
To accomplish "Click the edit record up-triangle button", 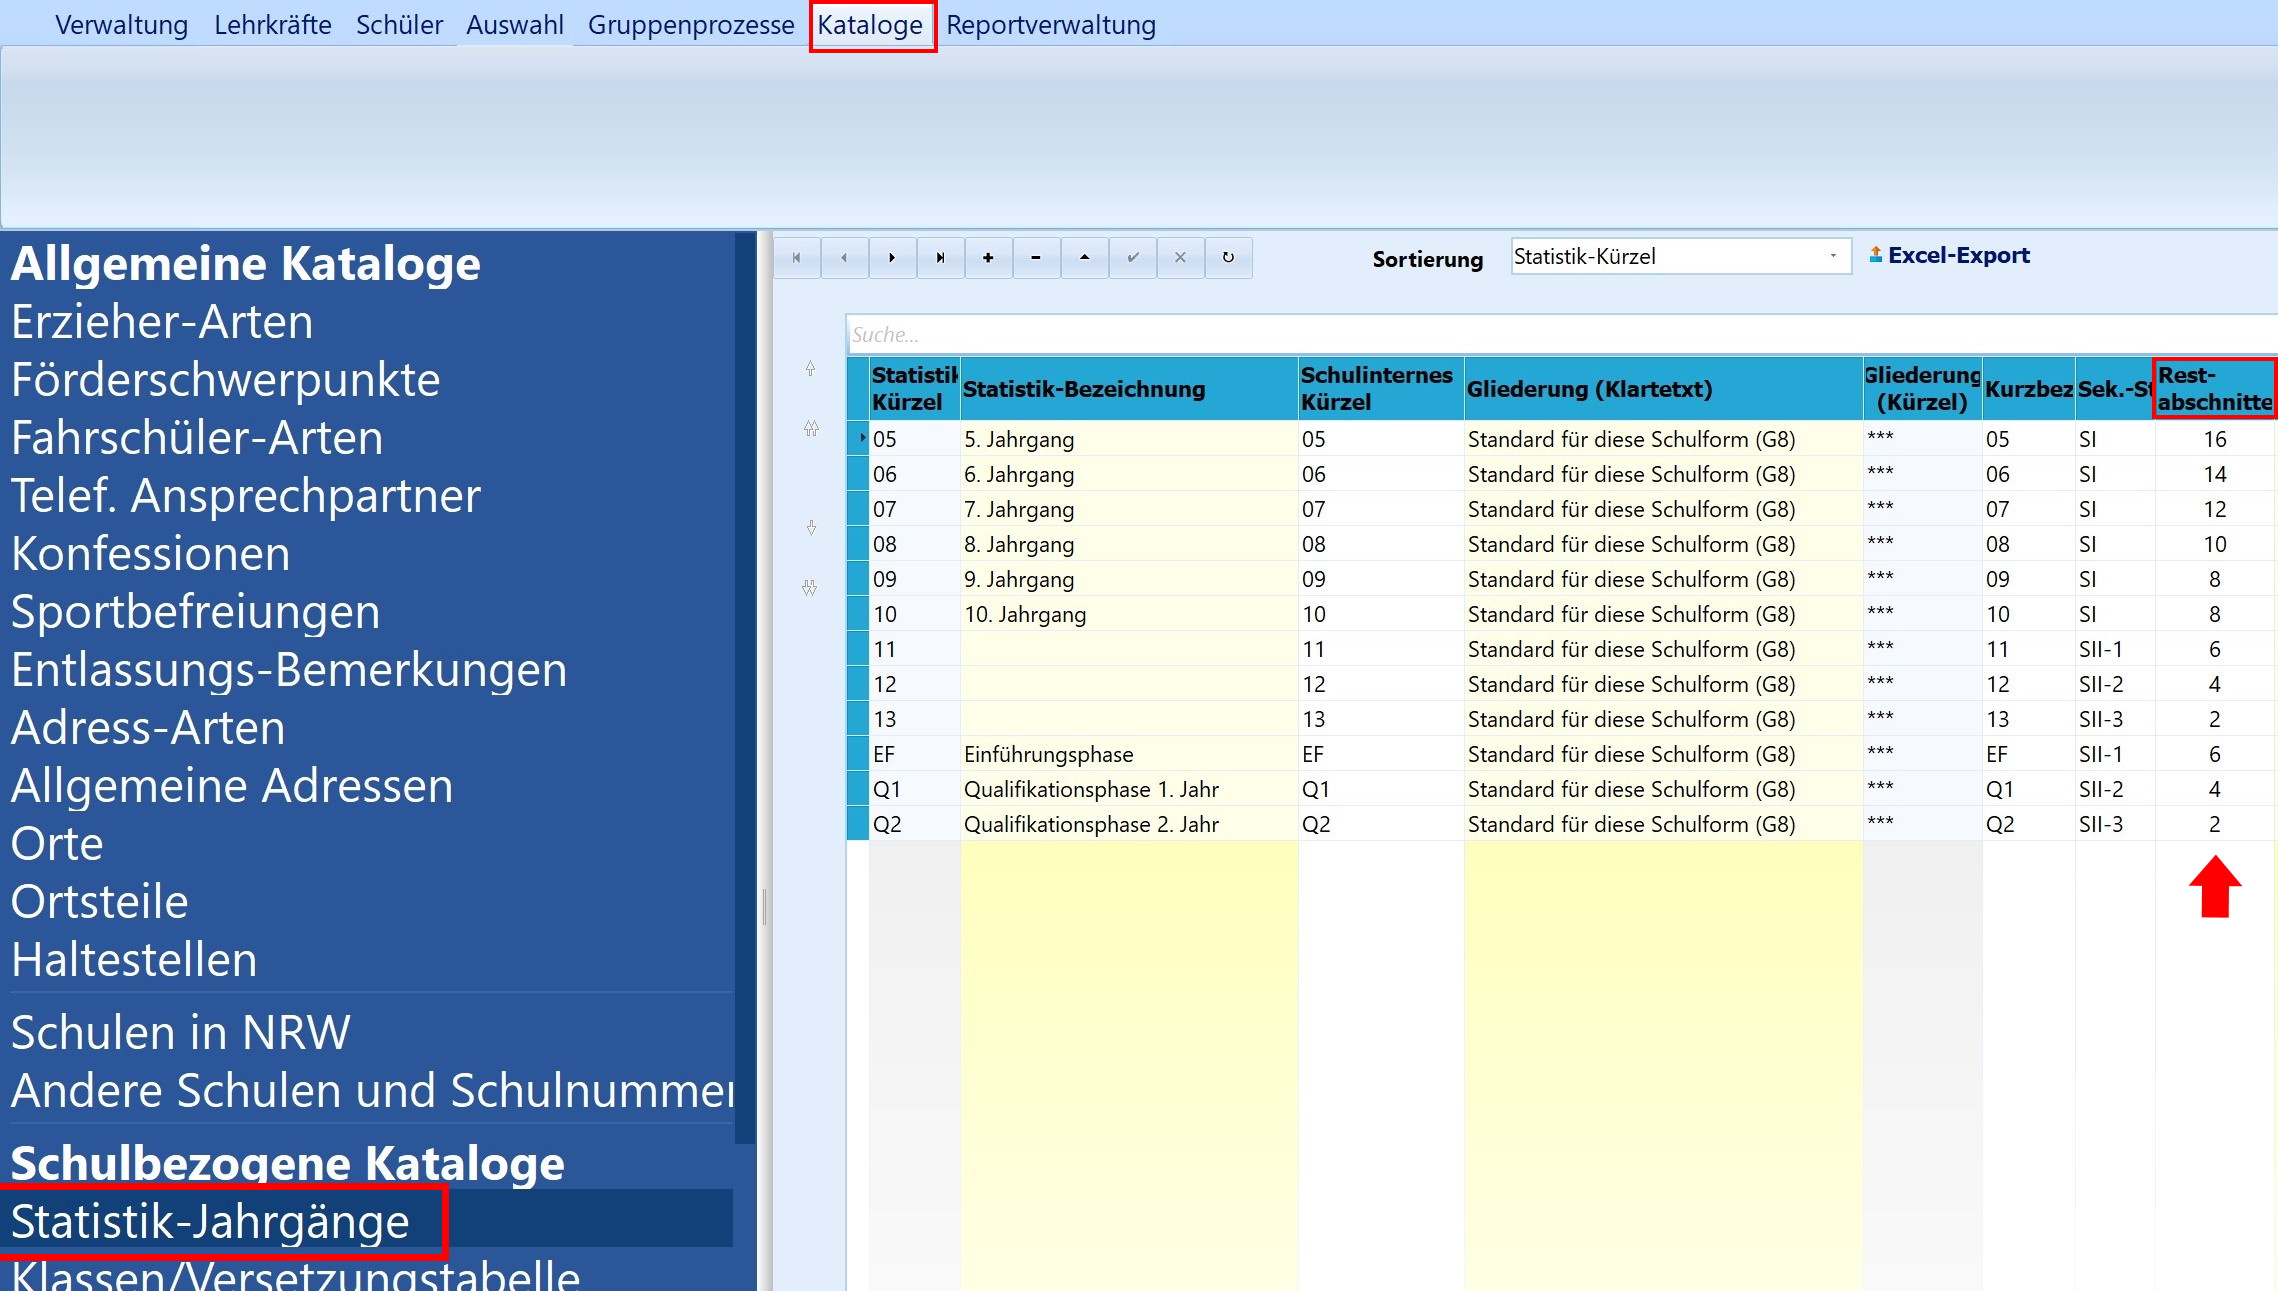I will point(1084,258).
